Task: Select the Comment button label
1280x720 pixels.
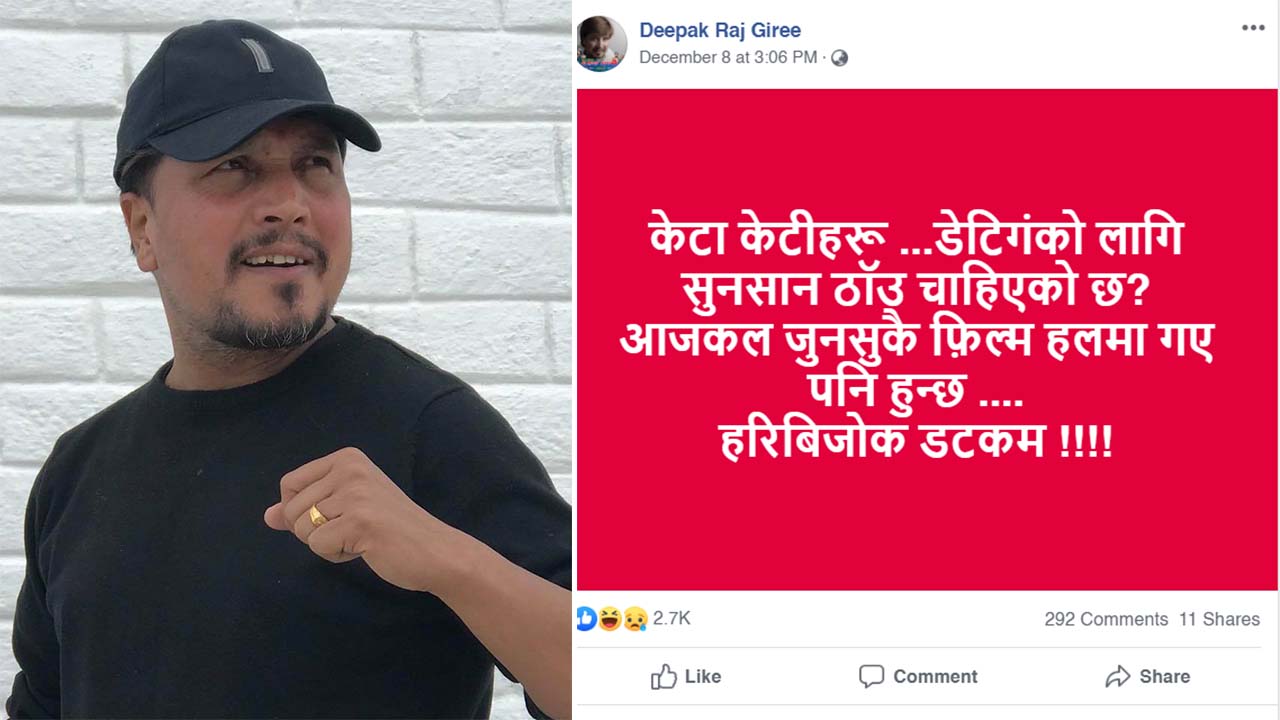Action: (935, 677)
